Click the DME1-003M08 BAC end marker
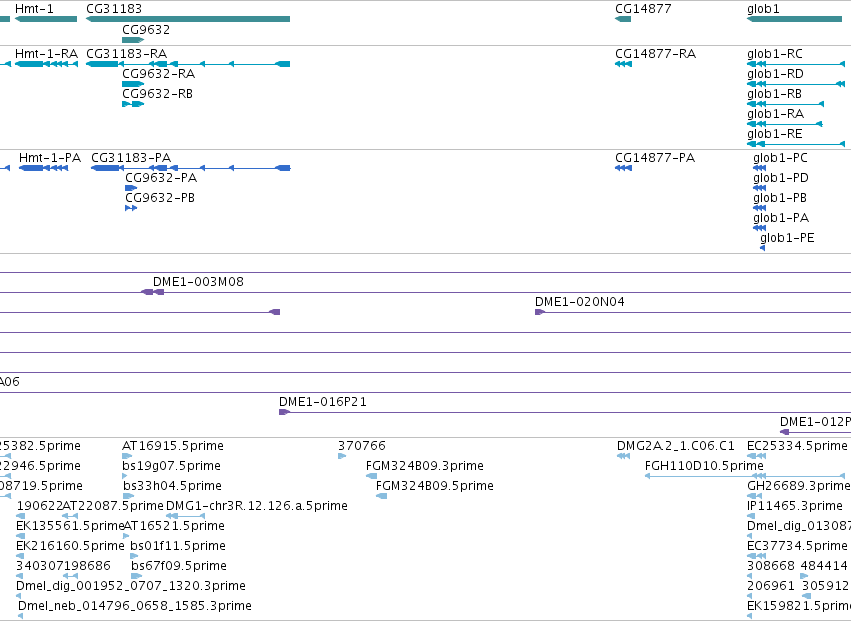The image size is (851, 621). pyautogui.click(x=153, y=292)
